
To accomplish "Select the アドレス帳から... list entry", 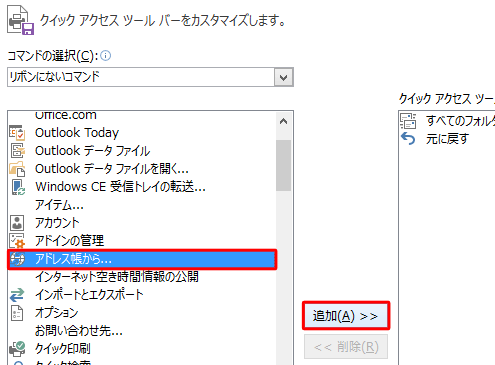I will point(142,259).
